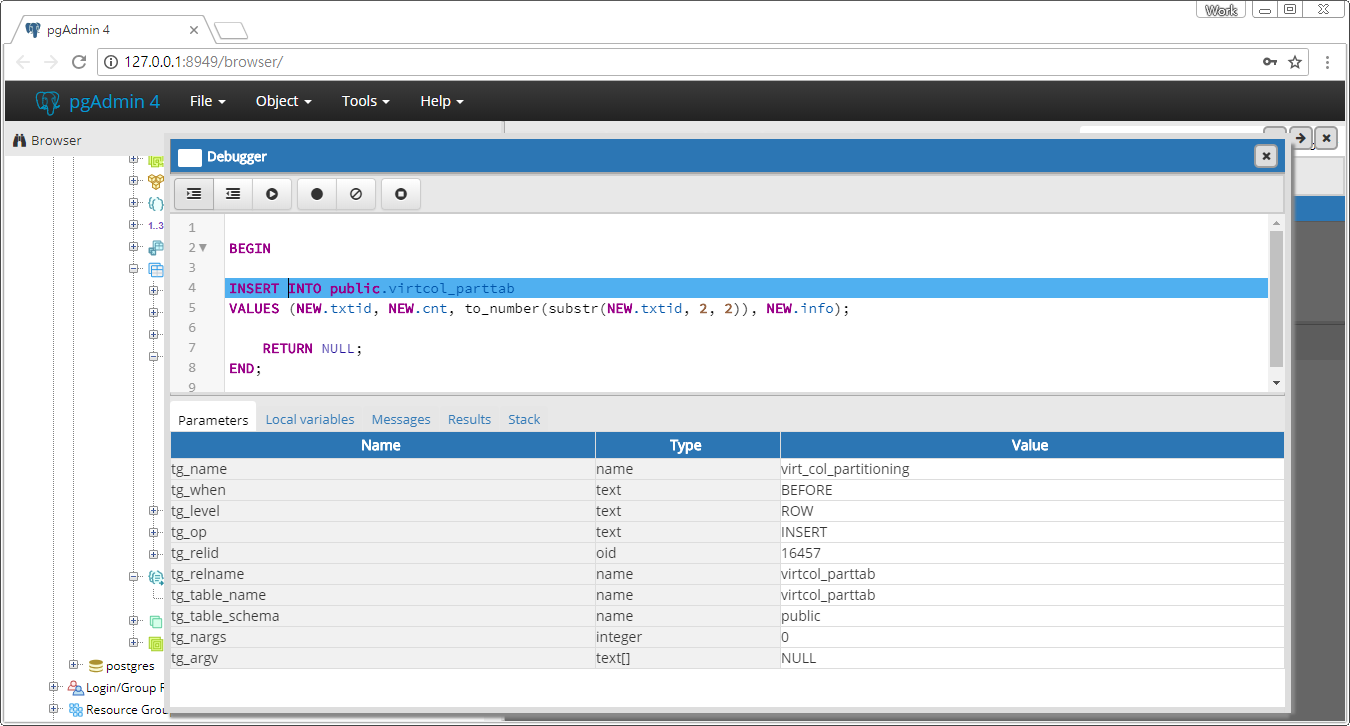Select the yellow cubes tree node icon
Image resolution: width=1350 pixels, height=726 pixels.
[x=156, y=181]
